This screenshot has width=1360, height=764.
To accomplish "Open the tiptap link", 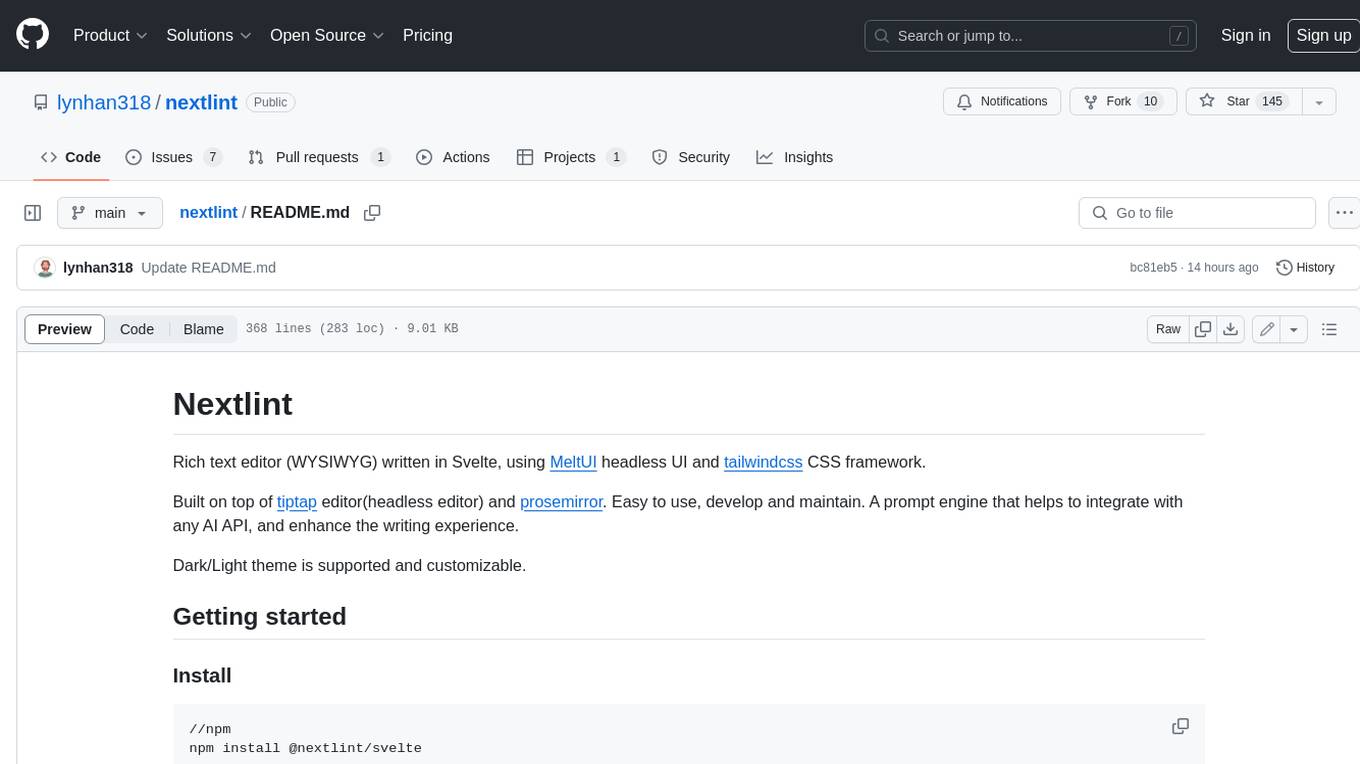I will pyautogui.click(x=297, y=502).
